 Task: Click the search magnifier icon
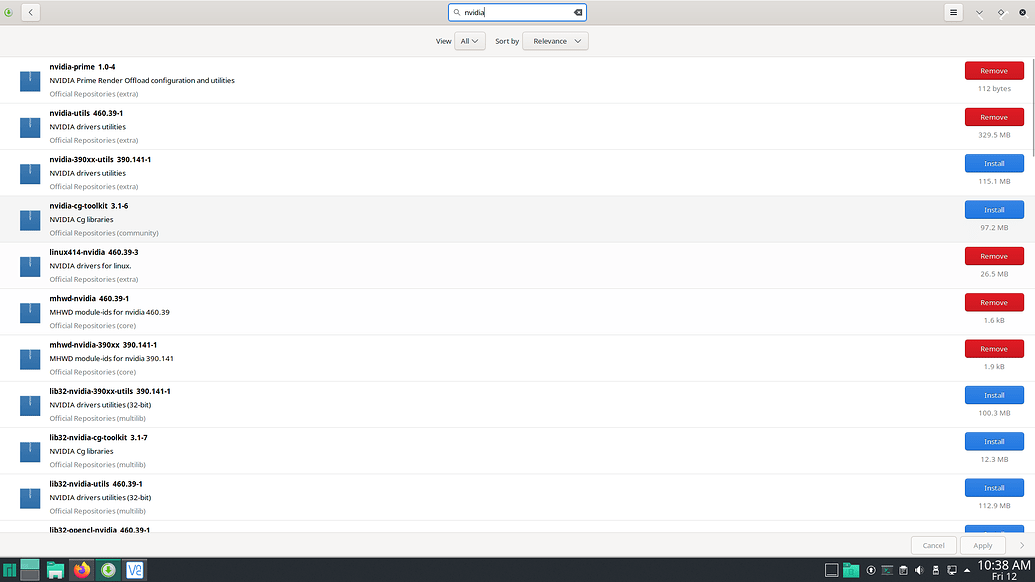(457, 13)
